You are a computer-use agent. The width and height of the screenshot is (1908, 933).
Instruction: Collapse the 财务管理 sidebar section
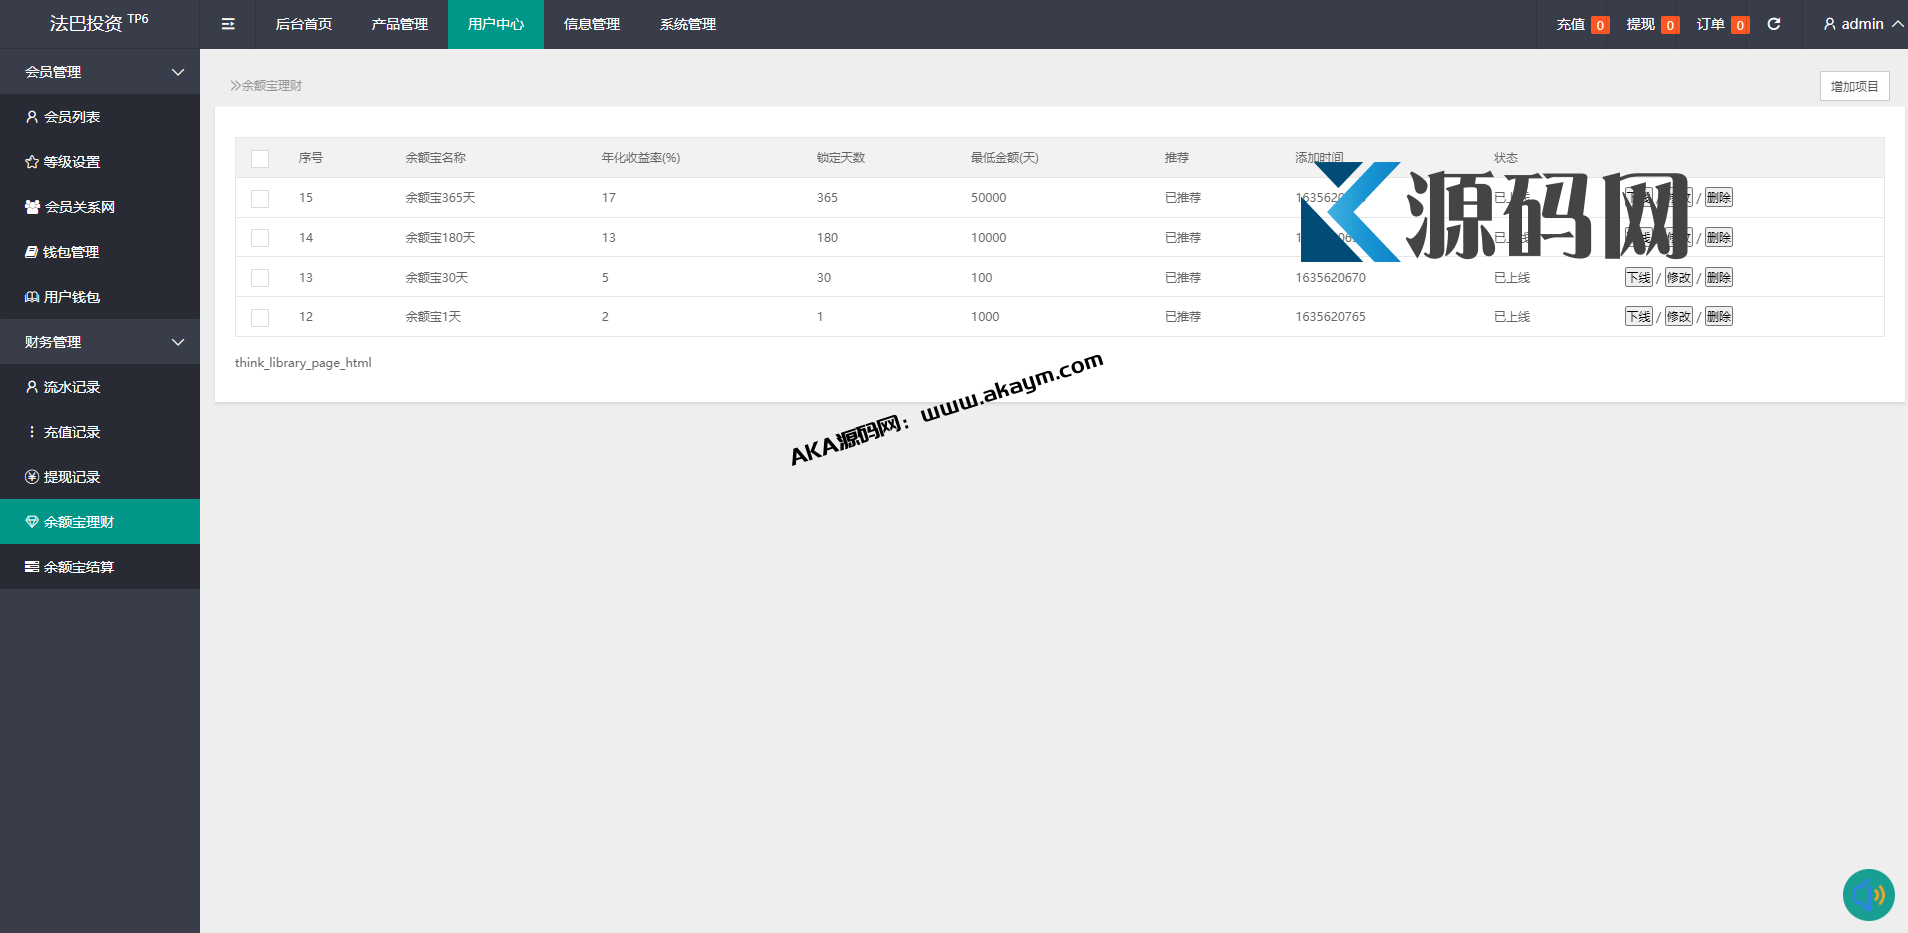(x=178, y=342)
